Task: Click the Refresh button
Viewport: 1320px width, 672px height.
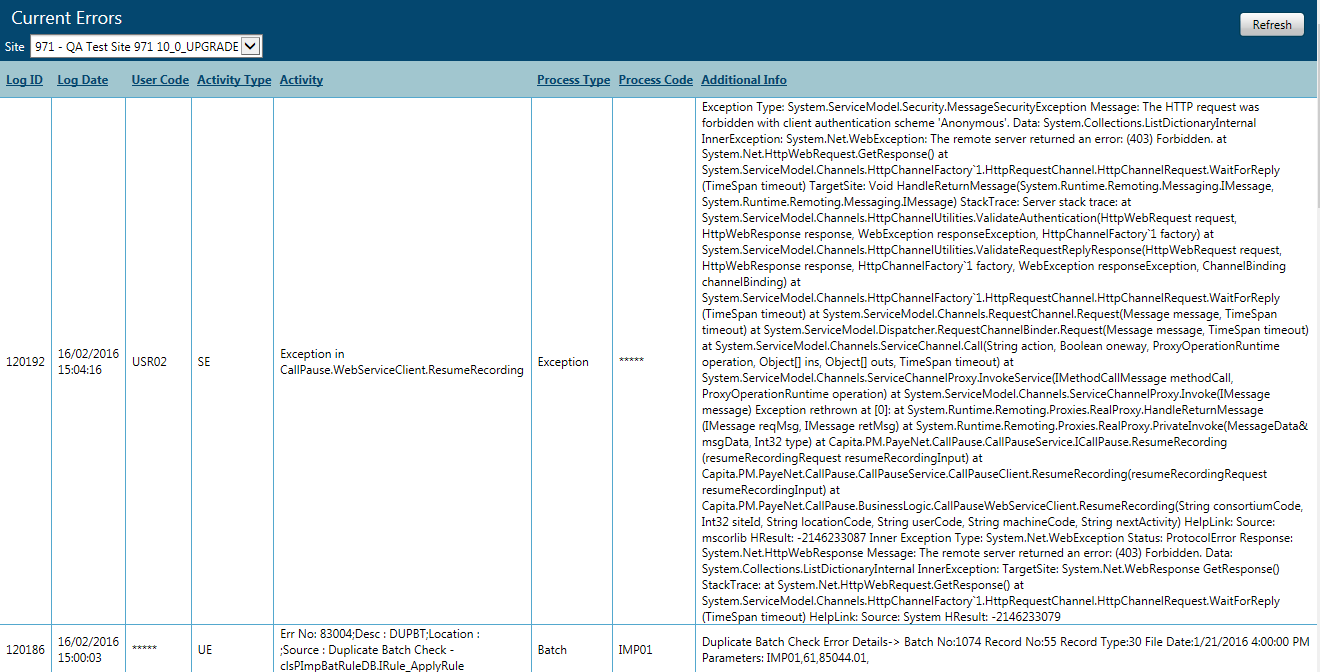Action: [1271, 24]
